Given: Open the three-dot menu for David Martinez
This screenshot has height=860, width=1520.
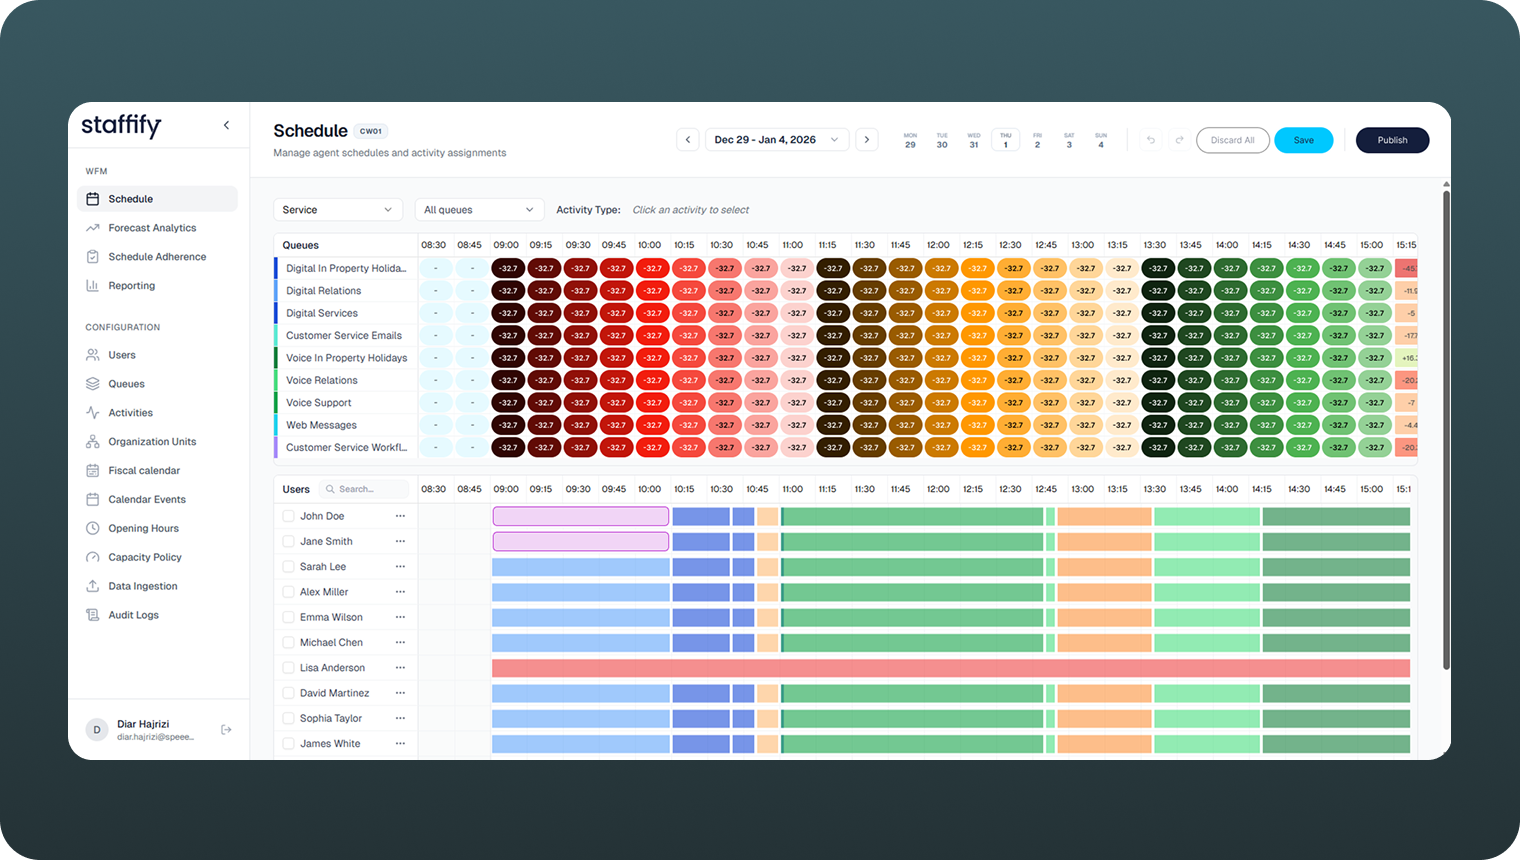Looking at the screenshot, I should (400, 693).
